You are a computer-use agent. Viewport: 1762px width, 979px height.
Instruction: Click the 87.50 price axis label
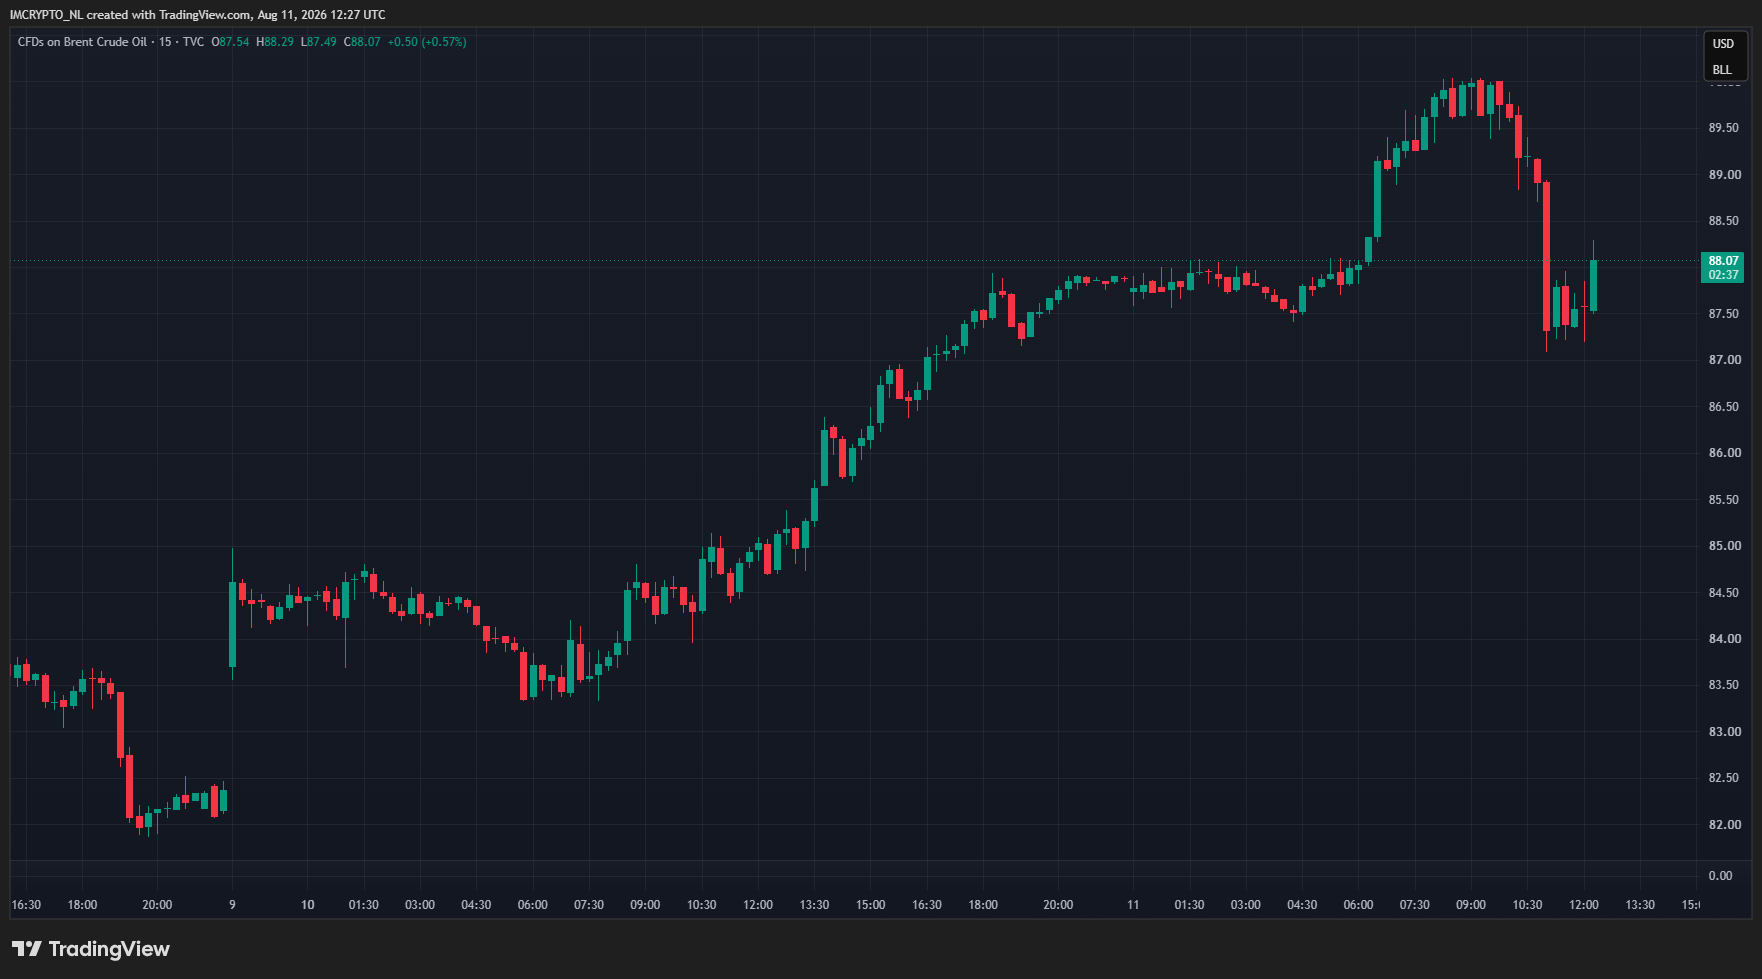point(1723,314)
